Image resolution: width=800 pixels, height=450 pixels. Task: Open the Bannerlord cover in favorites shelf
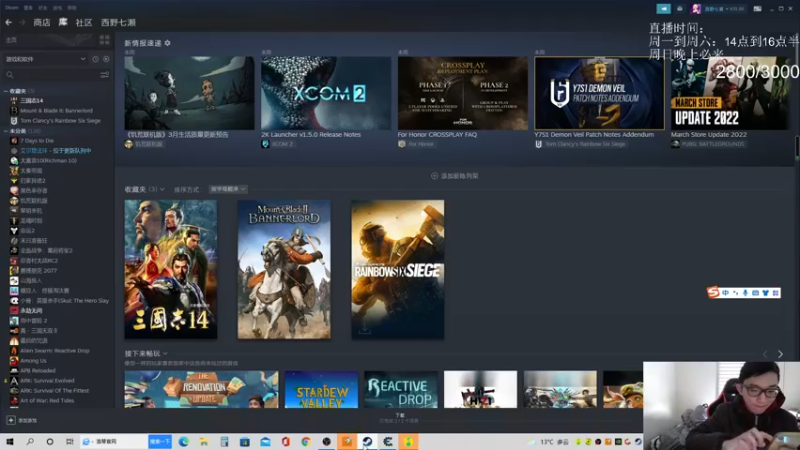pyautogui.click(x=284, y=269)
